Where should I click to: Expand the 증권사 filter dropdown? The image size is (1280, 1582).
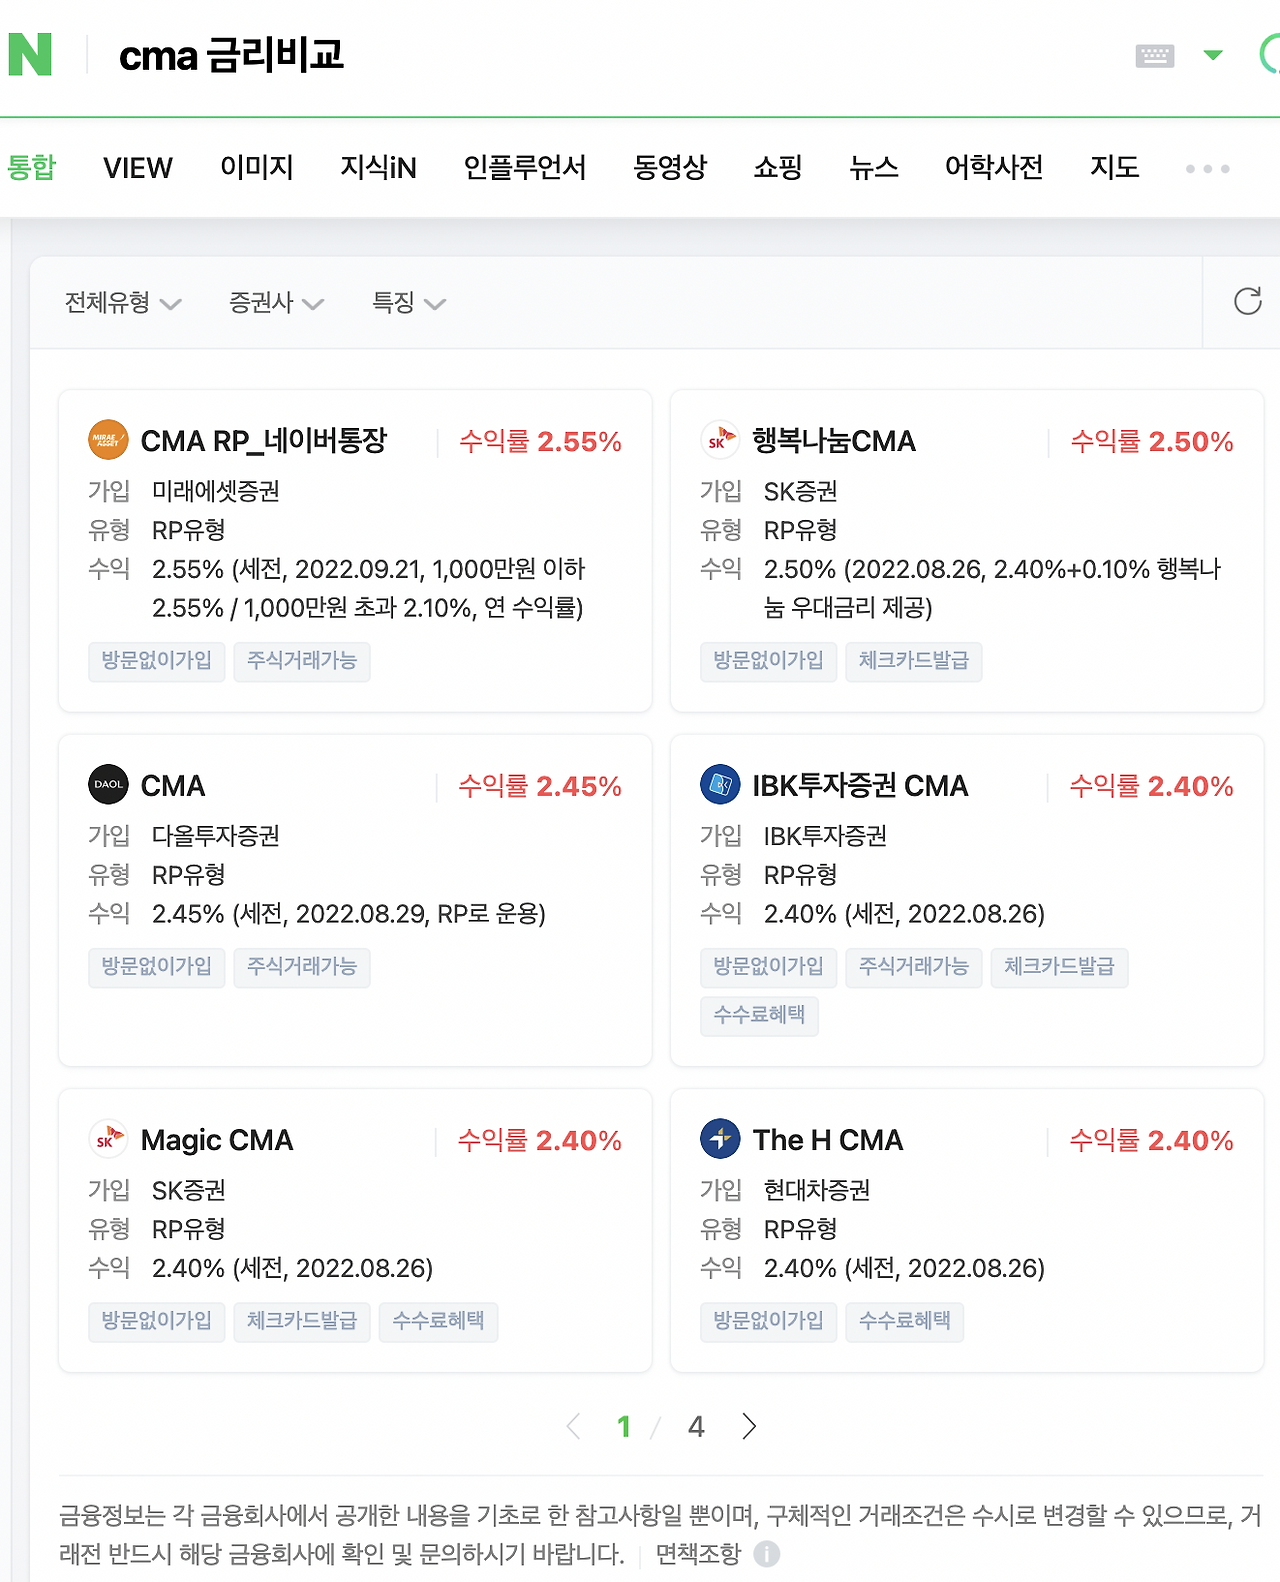click(x=276, y=303)
